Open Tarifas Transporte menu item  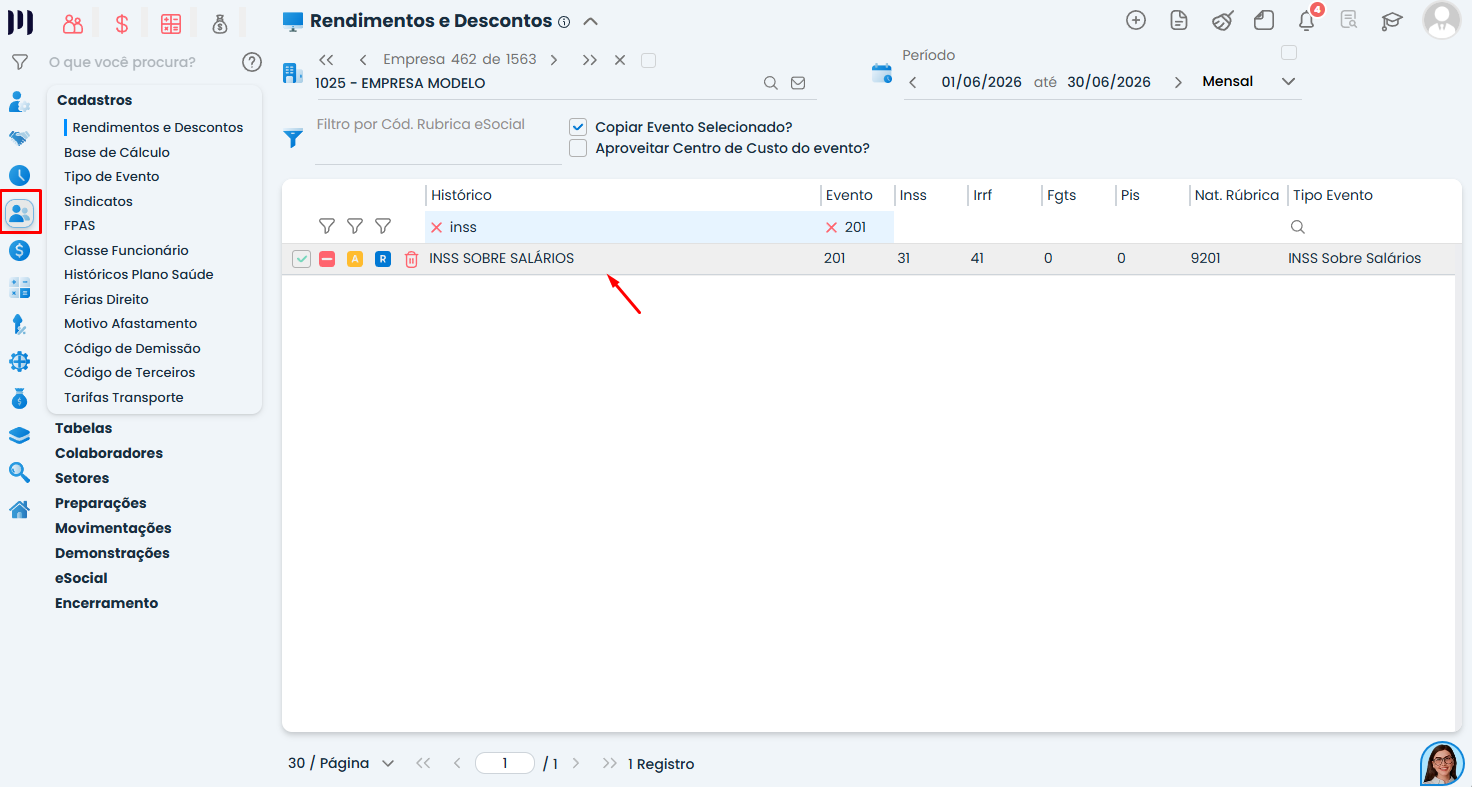[124, 397]
